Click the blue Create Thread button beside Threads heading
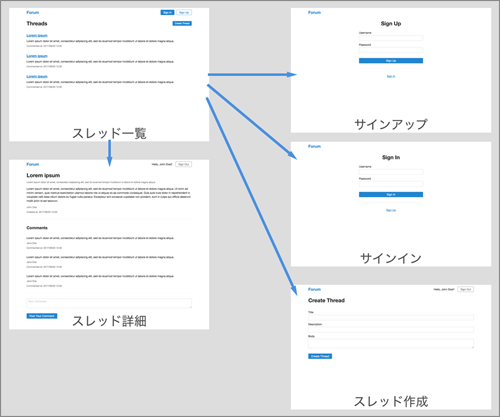Screen dimensions: 500x417 tap(182, 23)
